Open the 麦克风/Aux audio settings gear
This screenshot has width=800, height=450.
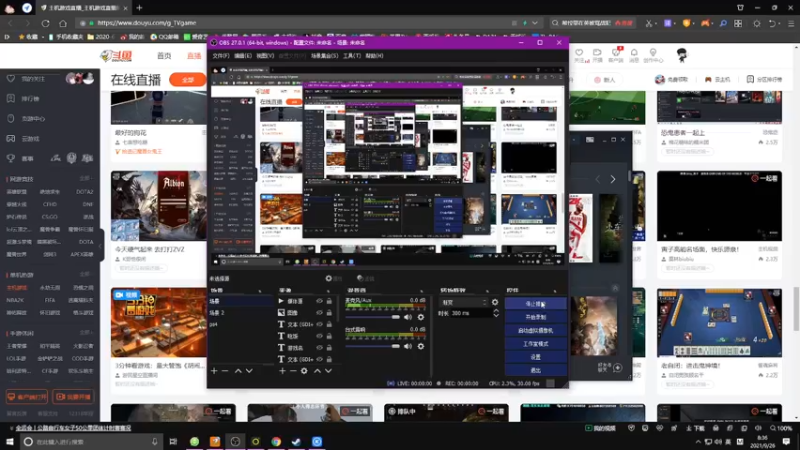(420, 317)
